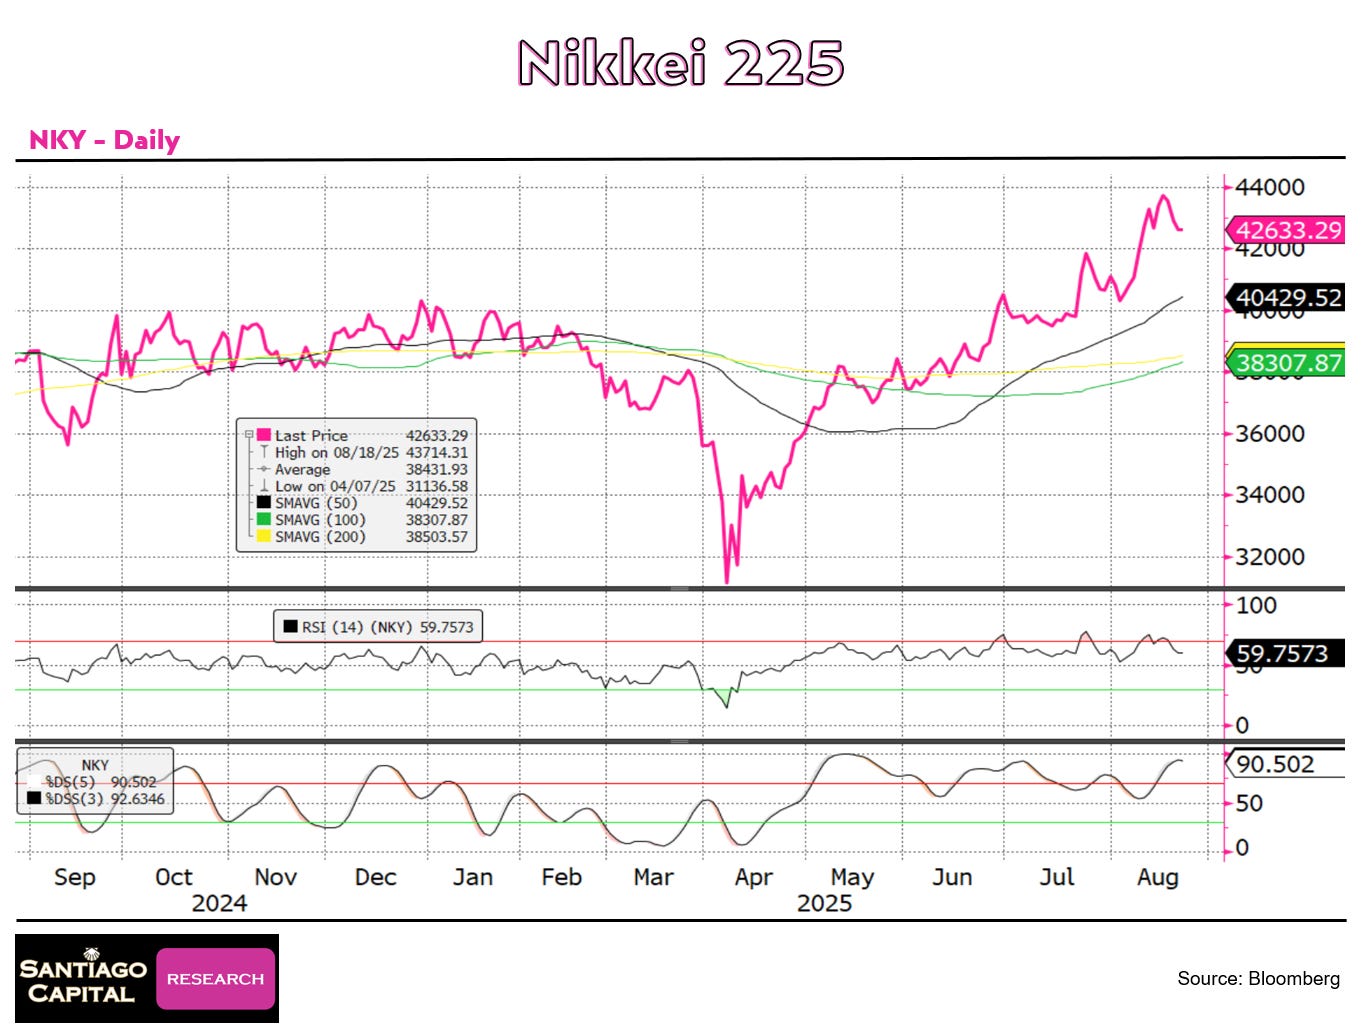Screen dimensions: 1372x1029
Task: Select the SMAVG (50) legend label
Action: [x=316, y=503]
